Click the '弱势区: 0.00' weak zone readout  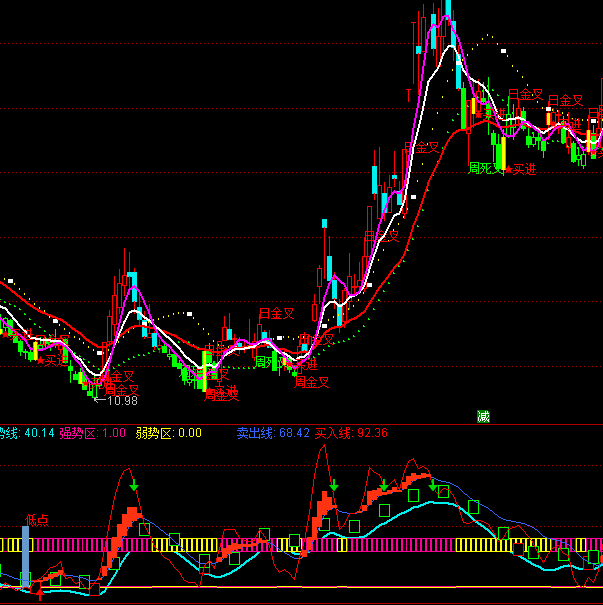pos(169,433)
